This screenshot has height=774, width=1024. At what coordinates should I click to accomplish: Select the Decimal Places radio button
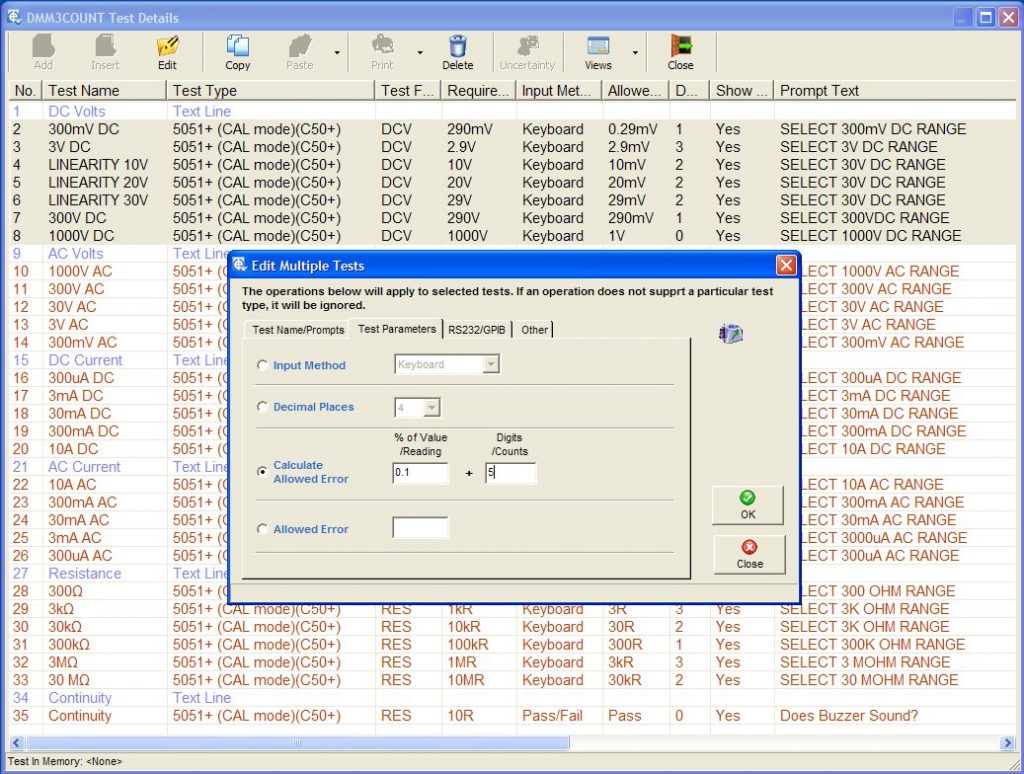coord(263,408)
